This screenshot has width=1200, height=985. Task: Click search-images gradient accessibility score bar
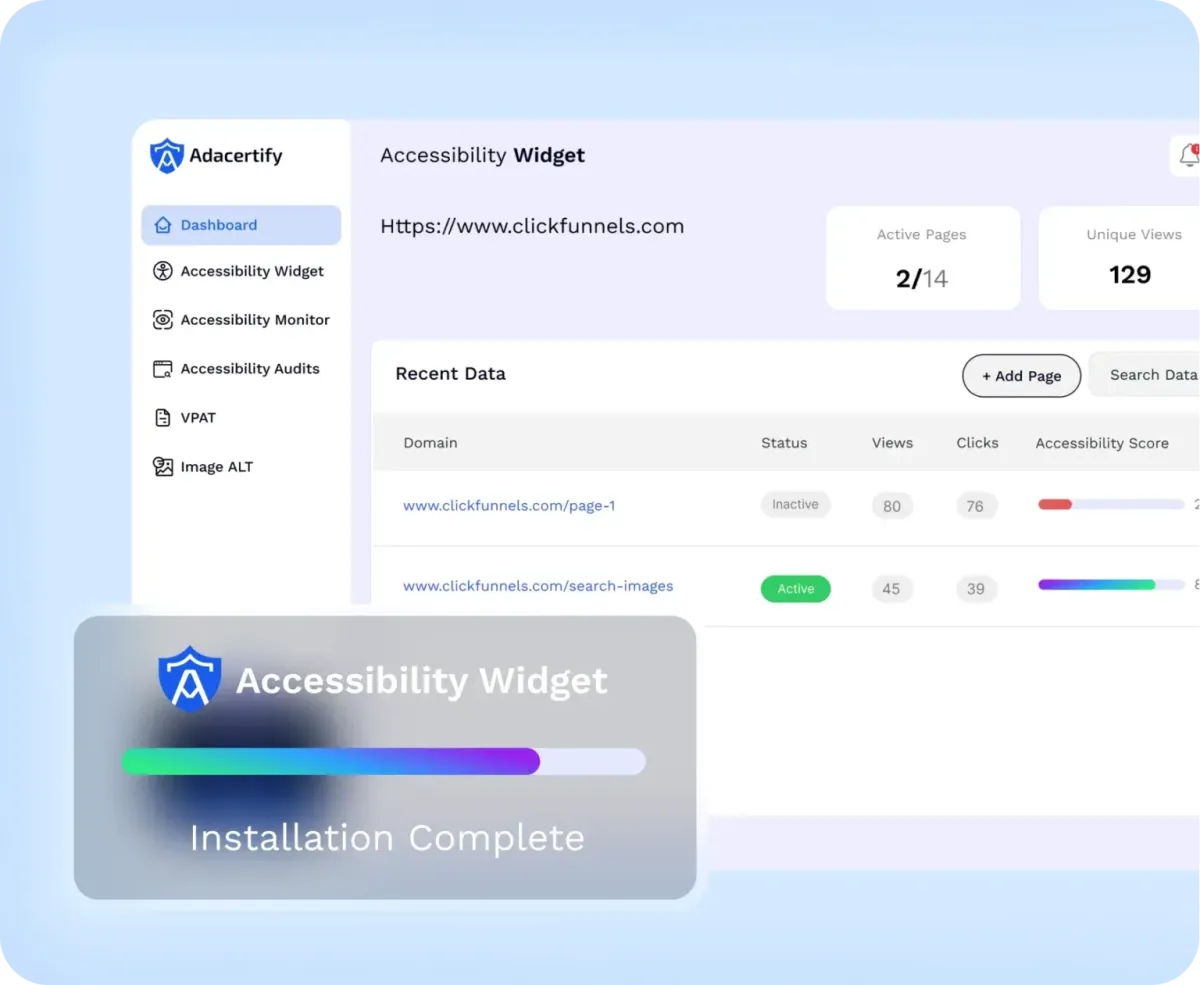1111,585
